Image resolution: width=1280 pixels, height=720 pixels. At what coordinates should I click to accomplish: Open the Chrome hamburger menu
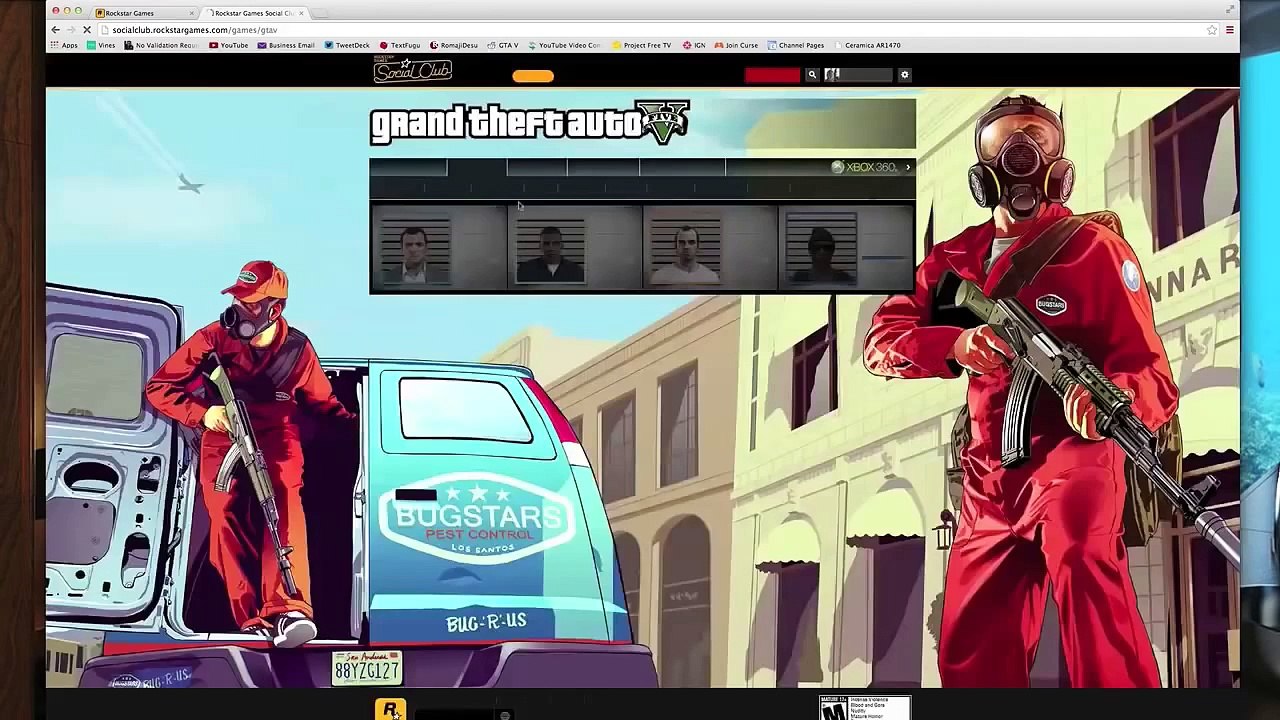(1230, 30)
